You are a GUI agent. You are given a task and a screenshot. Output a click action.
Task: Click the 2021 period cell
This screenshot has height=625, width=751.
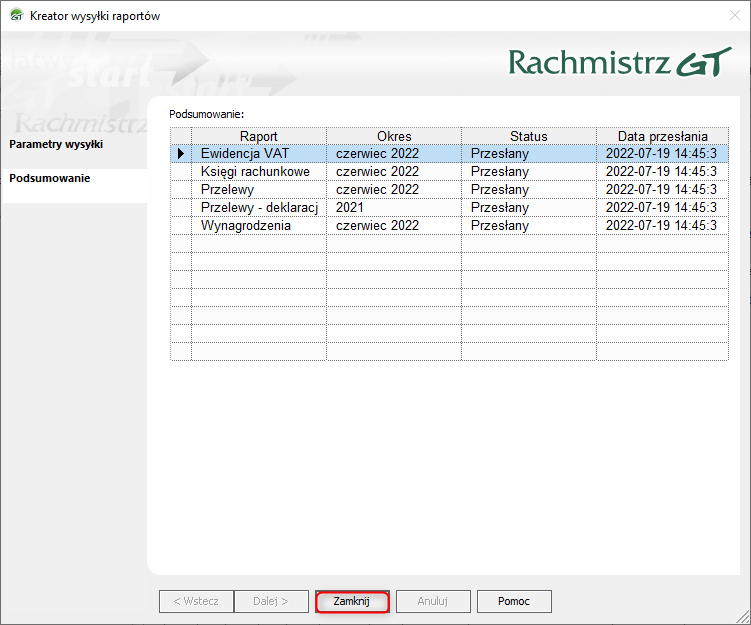[394, 207]
